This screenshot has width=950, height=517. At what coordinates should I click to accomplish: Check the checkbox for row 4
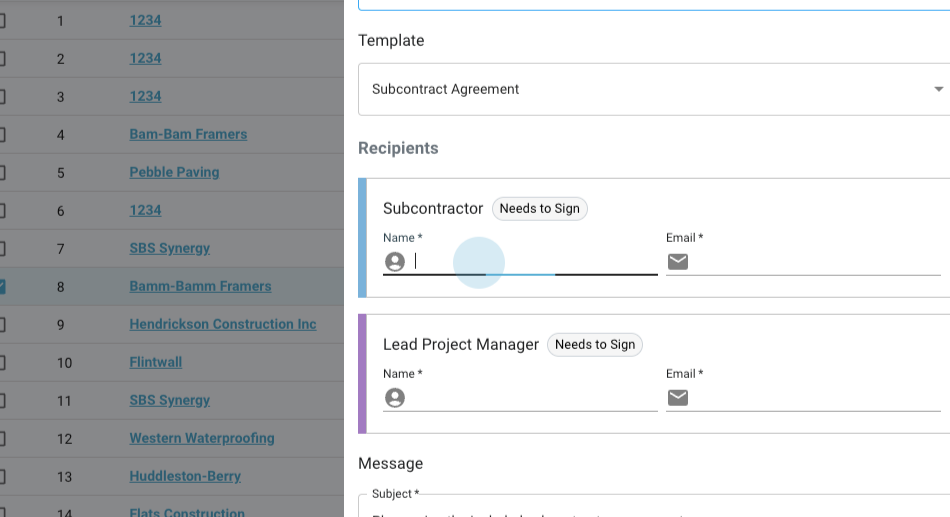(x=2, y=135)
